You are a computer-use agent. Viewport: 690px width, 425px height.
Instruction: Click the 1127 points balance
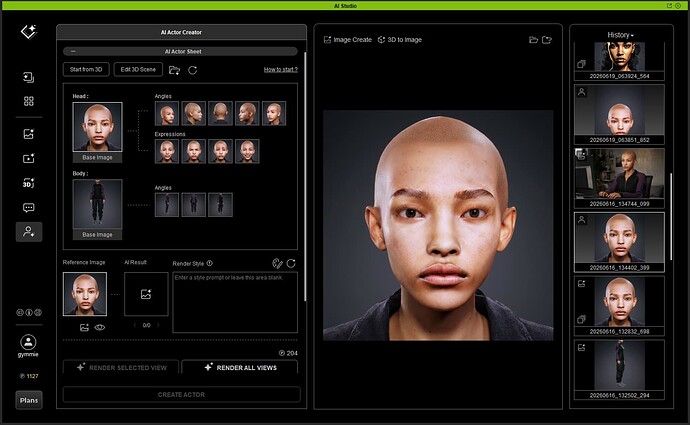pos(29,376)
